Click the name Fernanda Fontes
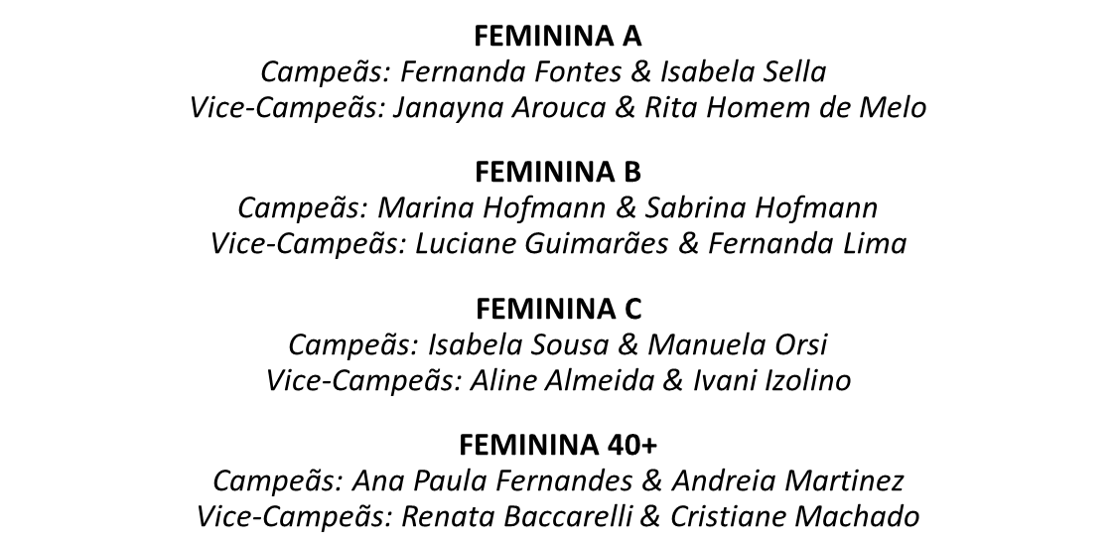Image resolution: width=1117 pixels, height=535 pixels. (504, 72)
